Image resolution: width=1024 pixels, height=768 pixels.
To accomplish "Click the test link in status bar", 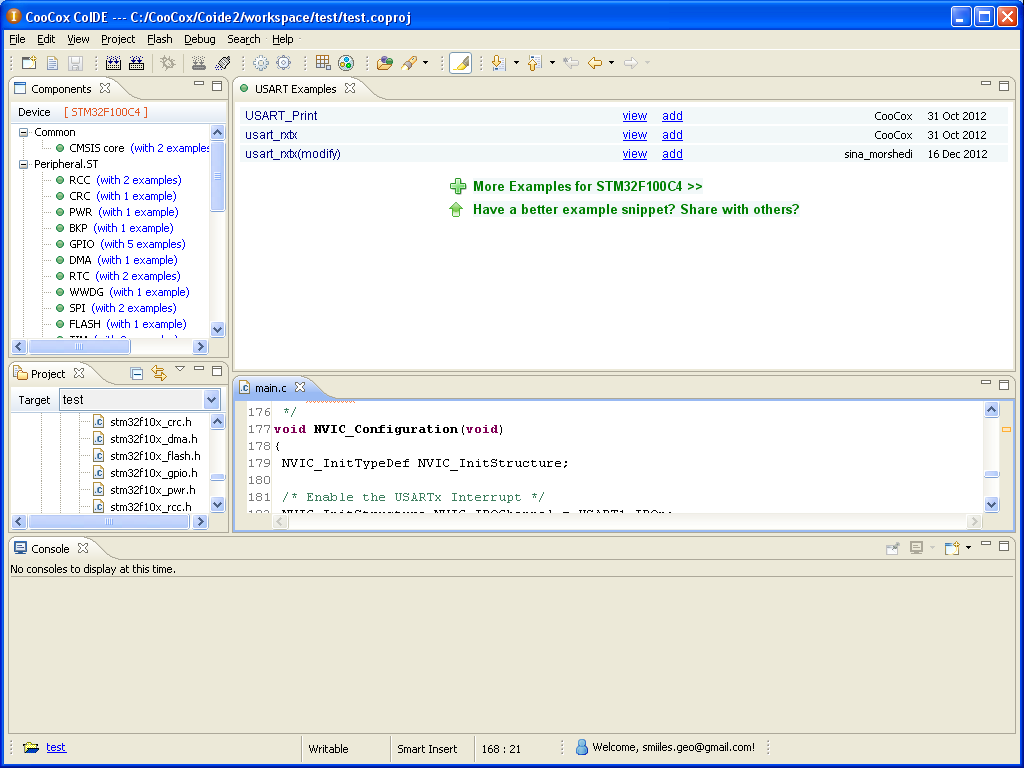I will (56, 747).
